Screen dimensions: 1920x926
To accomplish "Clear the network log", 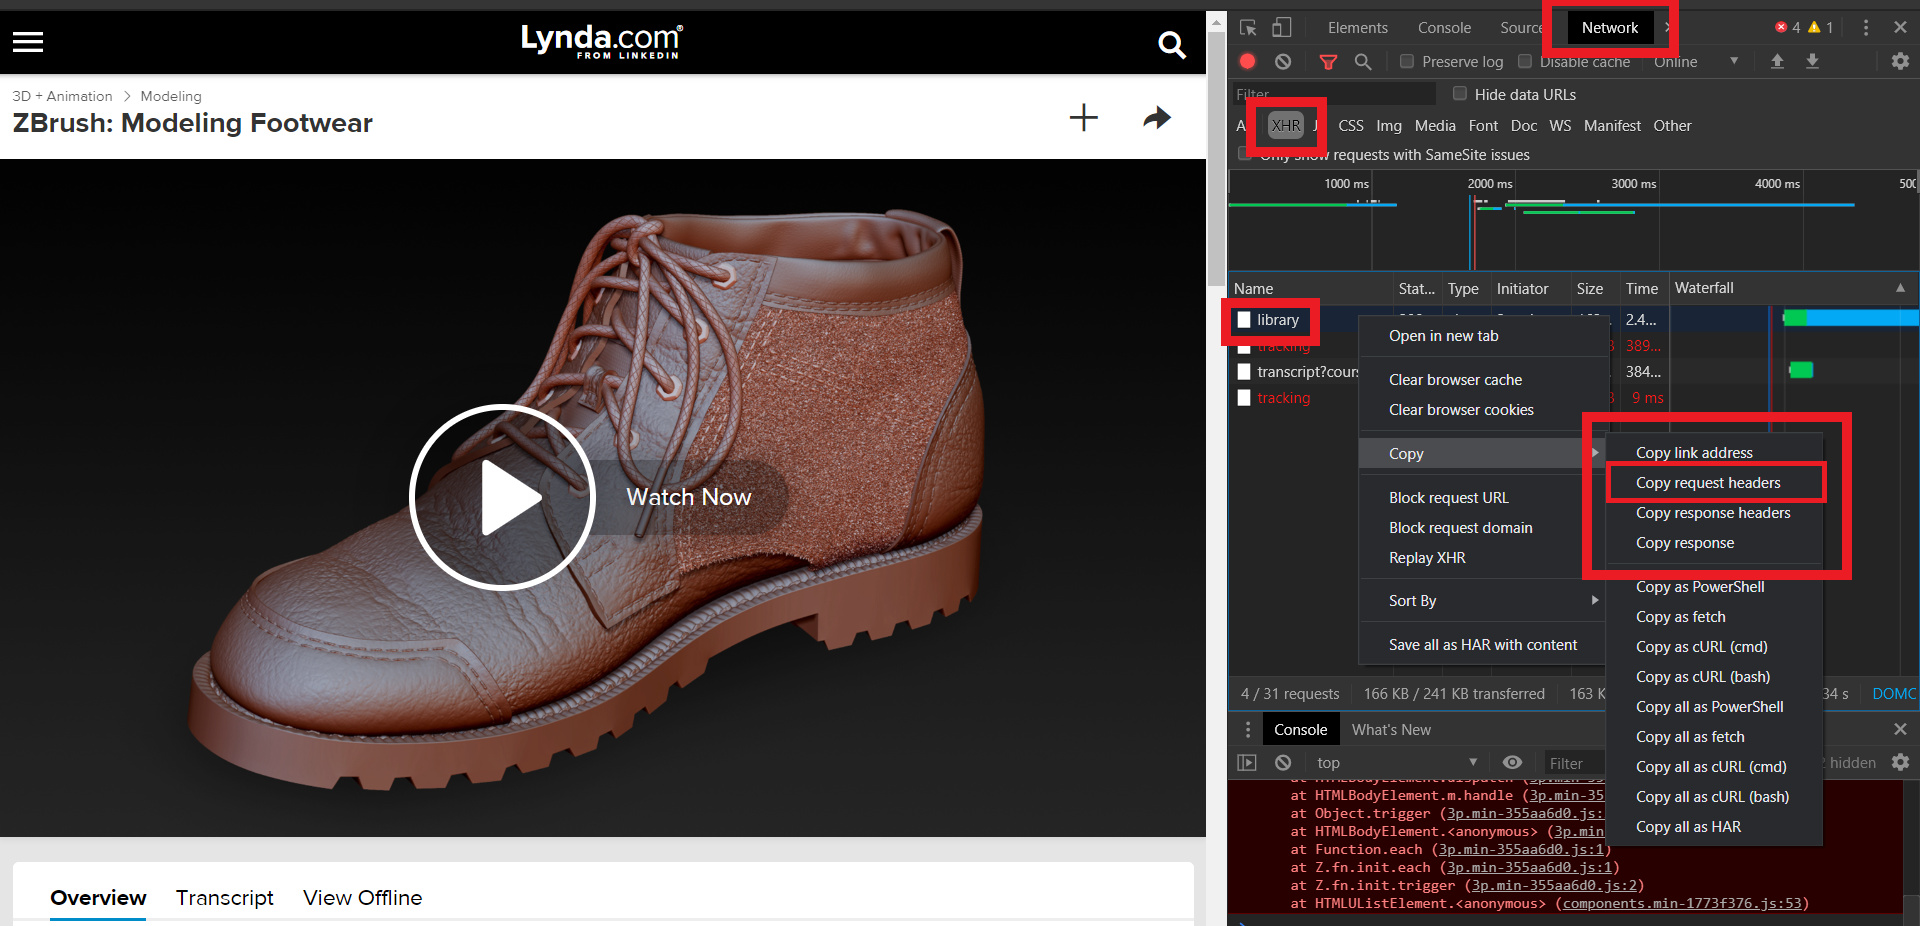I will pyautogui.click(x=1283, y=62).
